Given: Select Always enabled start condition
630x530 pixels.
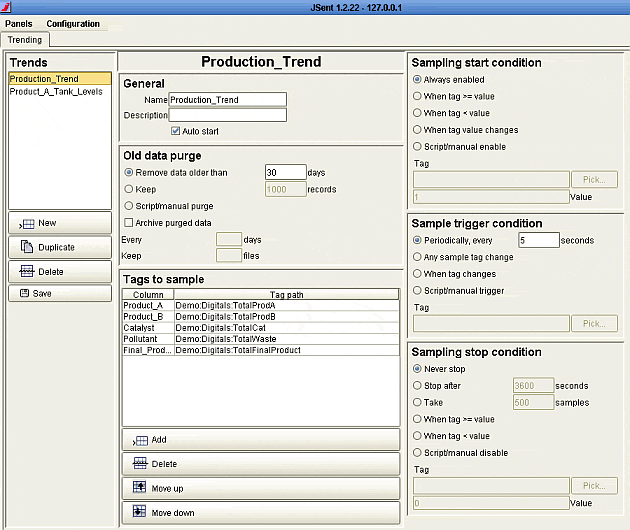Looking at the screenshot, I should (x=417, y=79).
